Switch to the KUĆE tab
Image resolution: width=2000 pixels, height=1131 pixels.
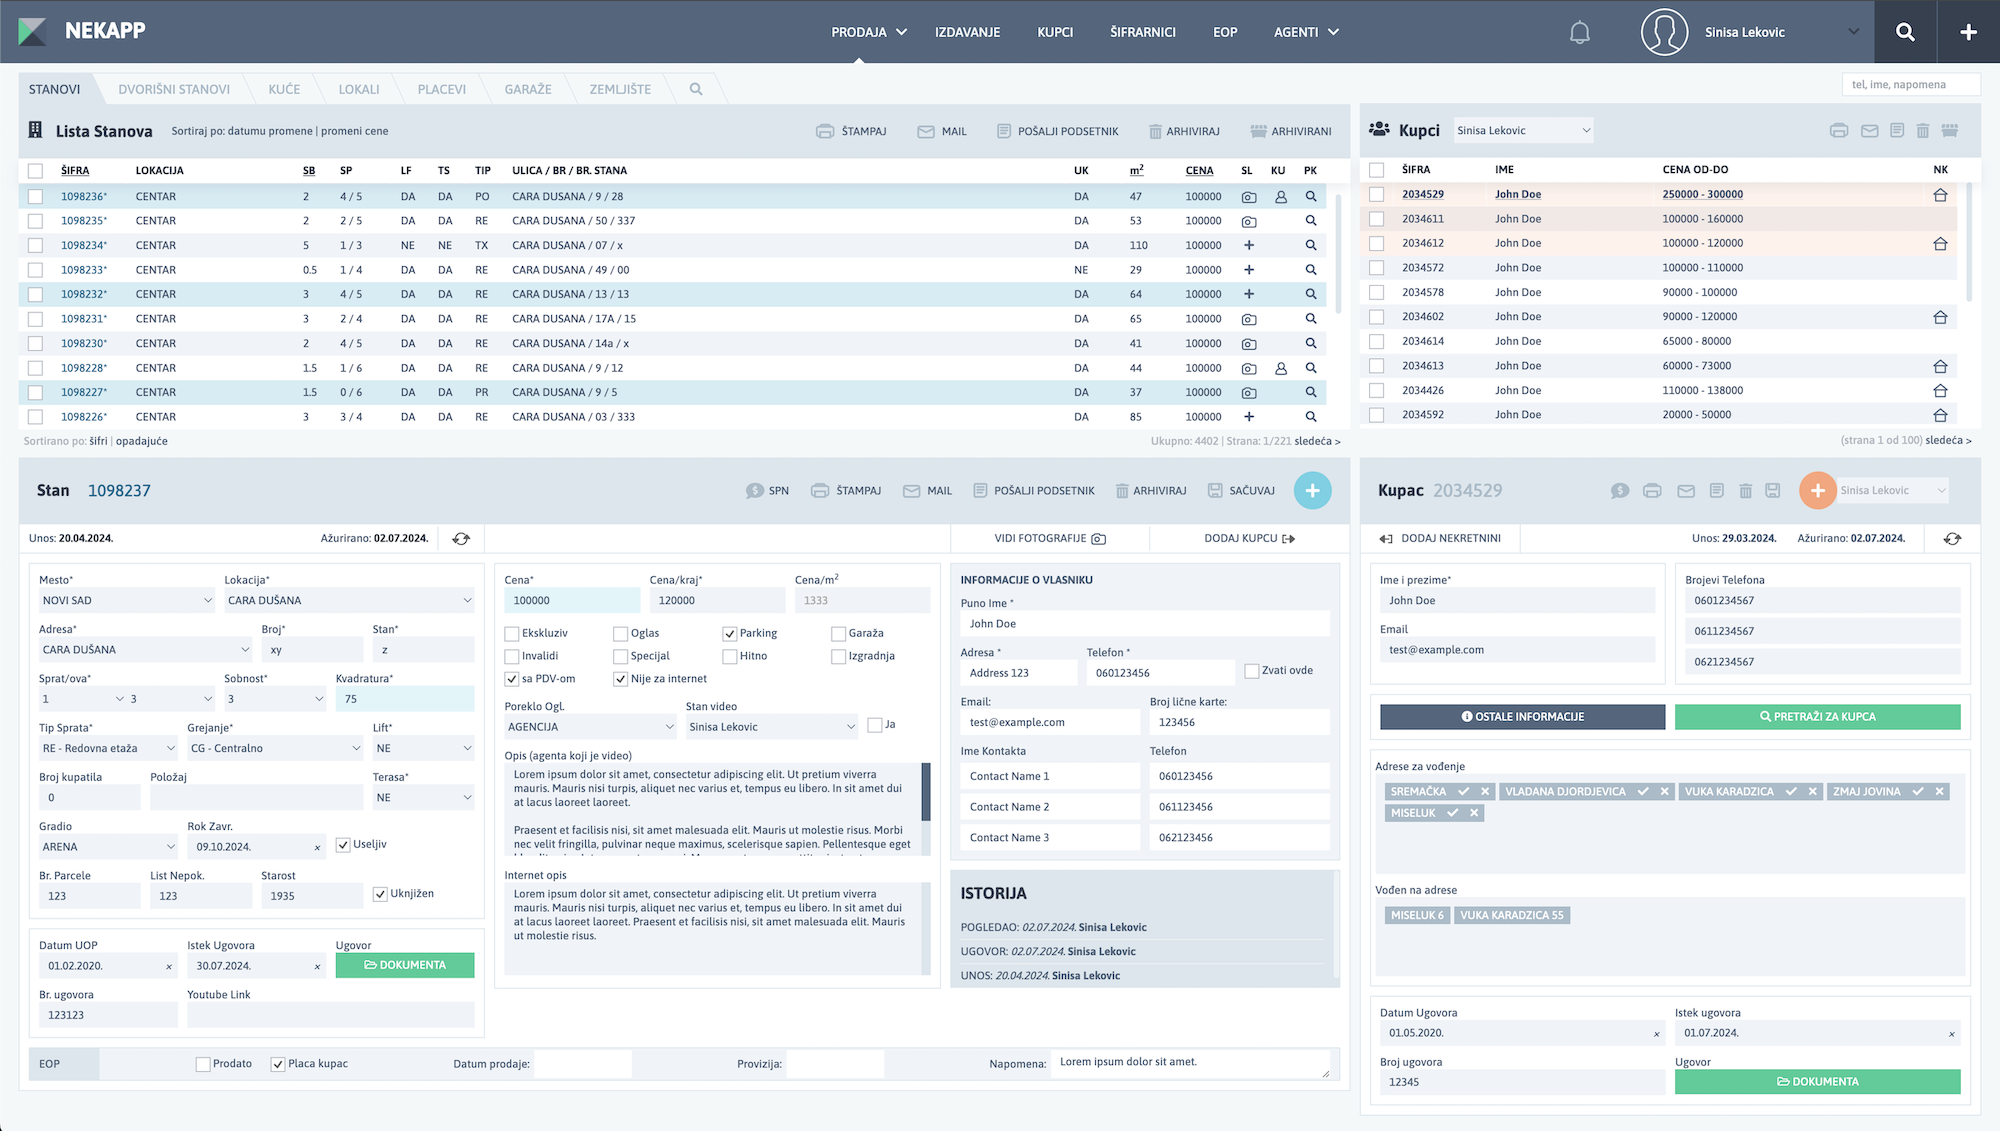coord(284,89)
